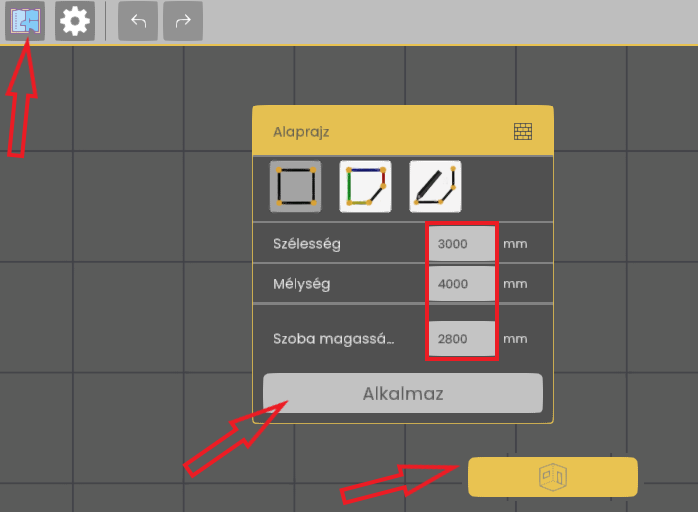Select the pencil free-draw room tool
698x512 pixels.
[x=435, y=187]
